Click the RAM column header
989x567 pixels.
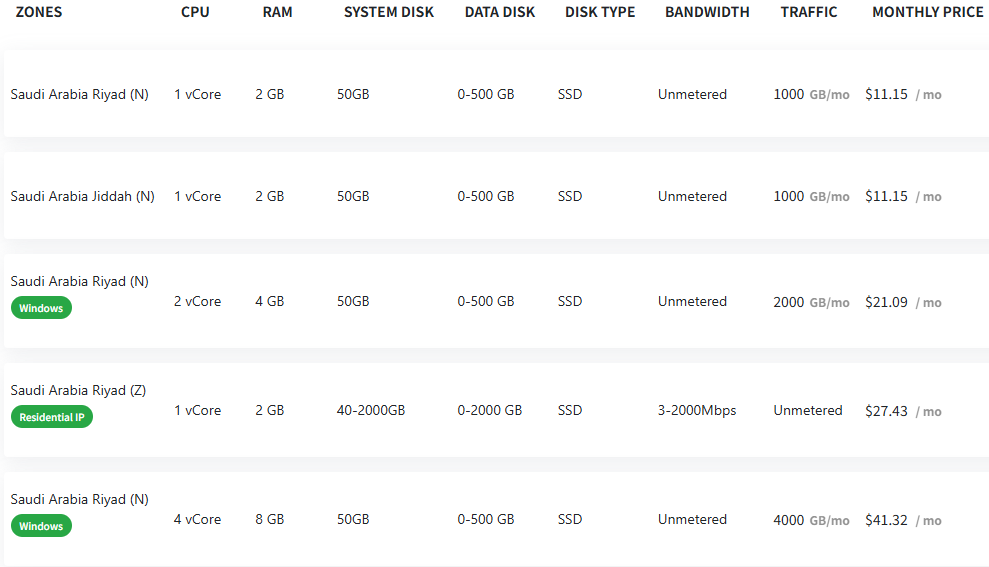click(x=277, y=12)
